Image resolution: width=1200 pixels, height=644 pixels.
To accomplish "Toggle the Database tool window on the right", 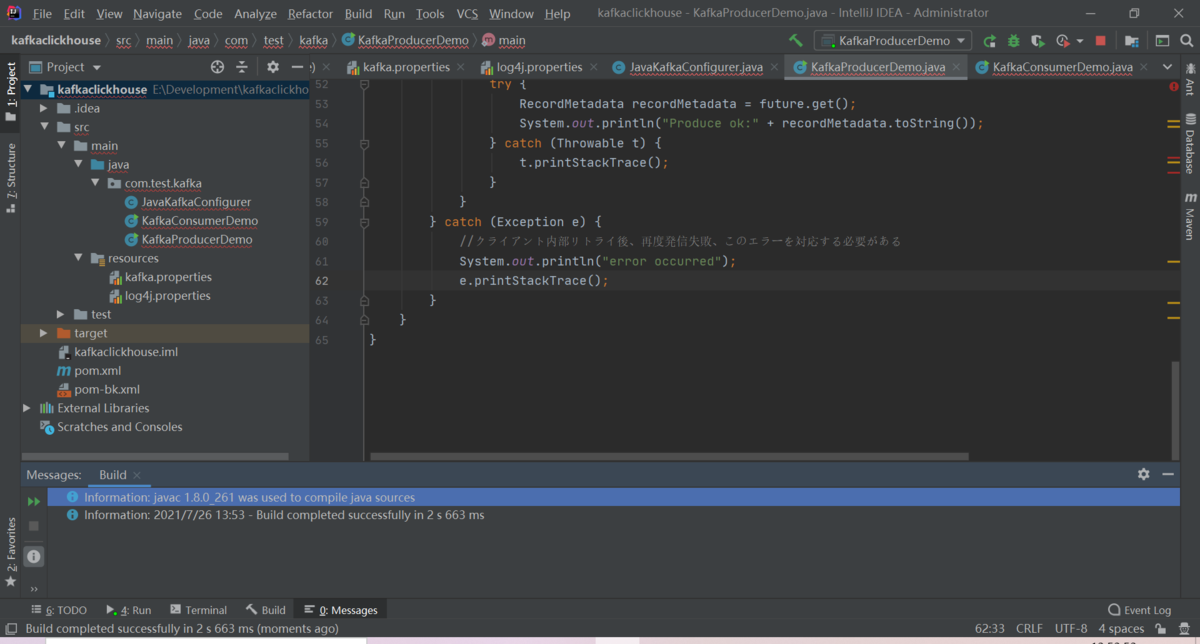I will (1190, 145).
